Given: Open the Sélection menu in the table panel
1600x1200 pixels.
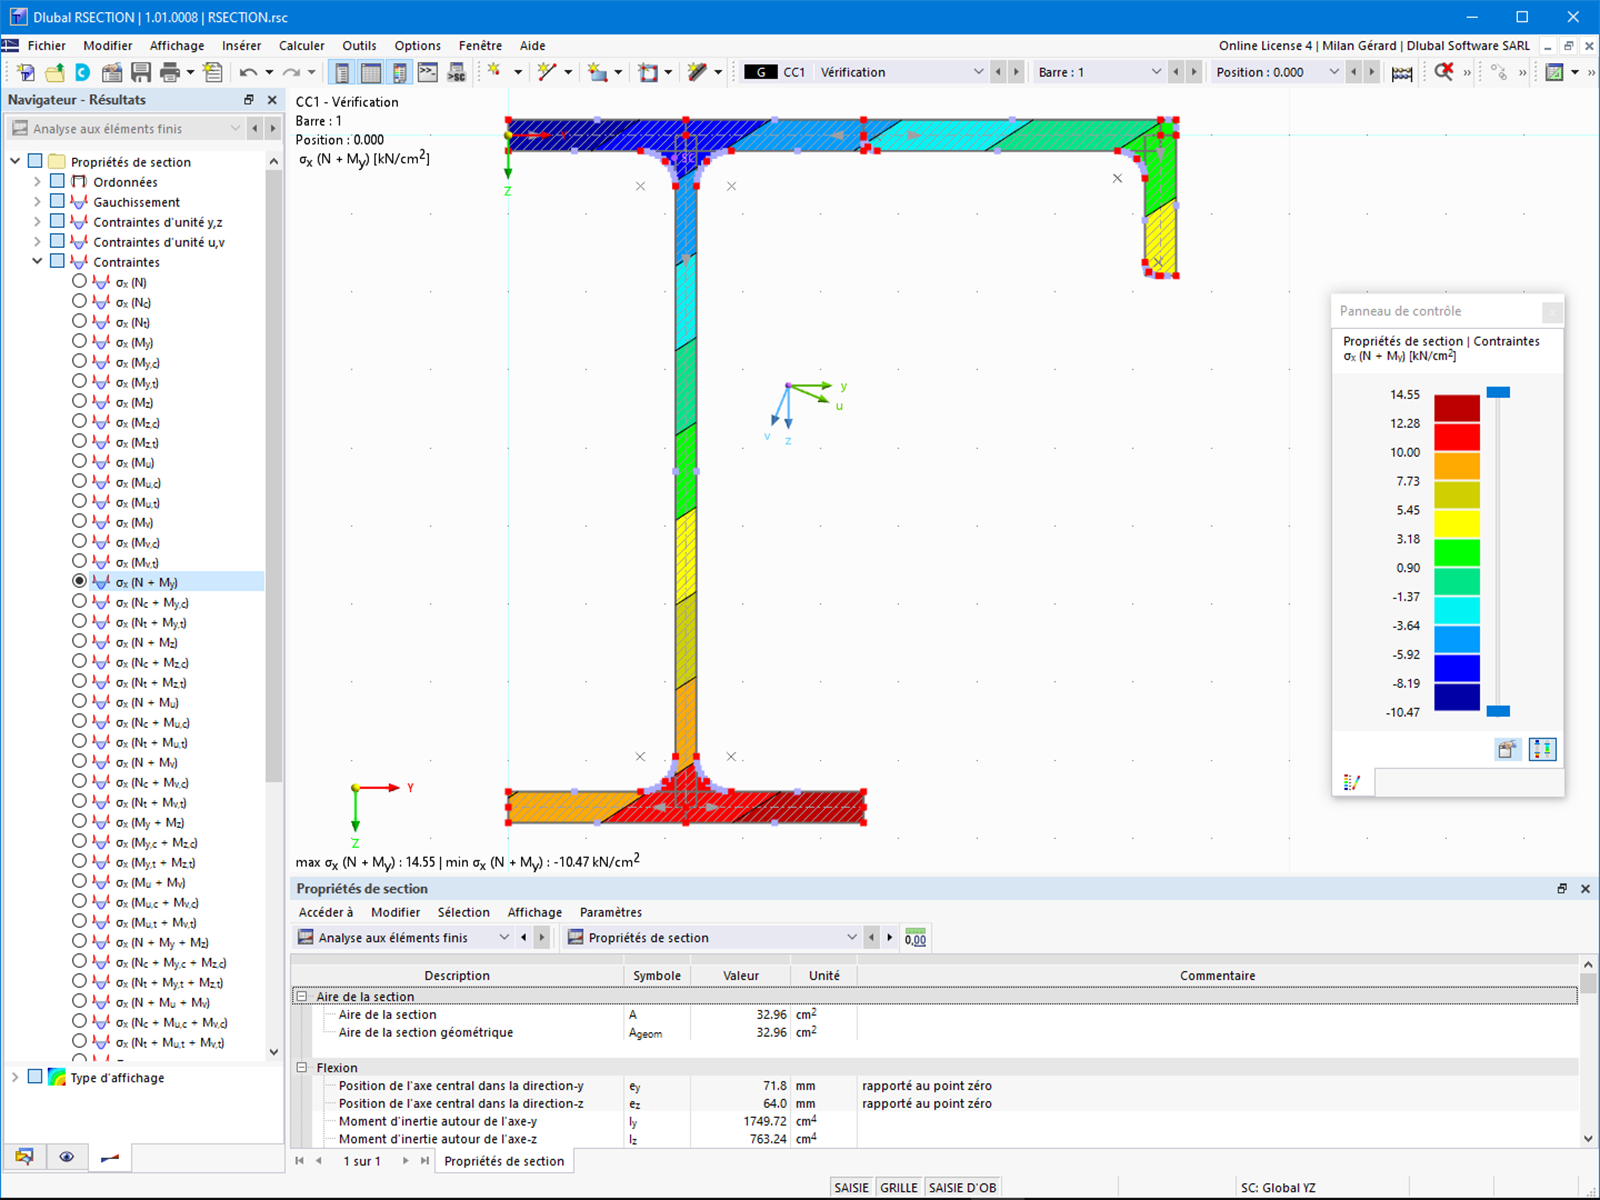Looking at the screenshot, I should pyautogui.click(x=464, y=912).
